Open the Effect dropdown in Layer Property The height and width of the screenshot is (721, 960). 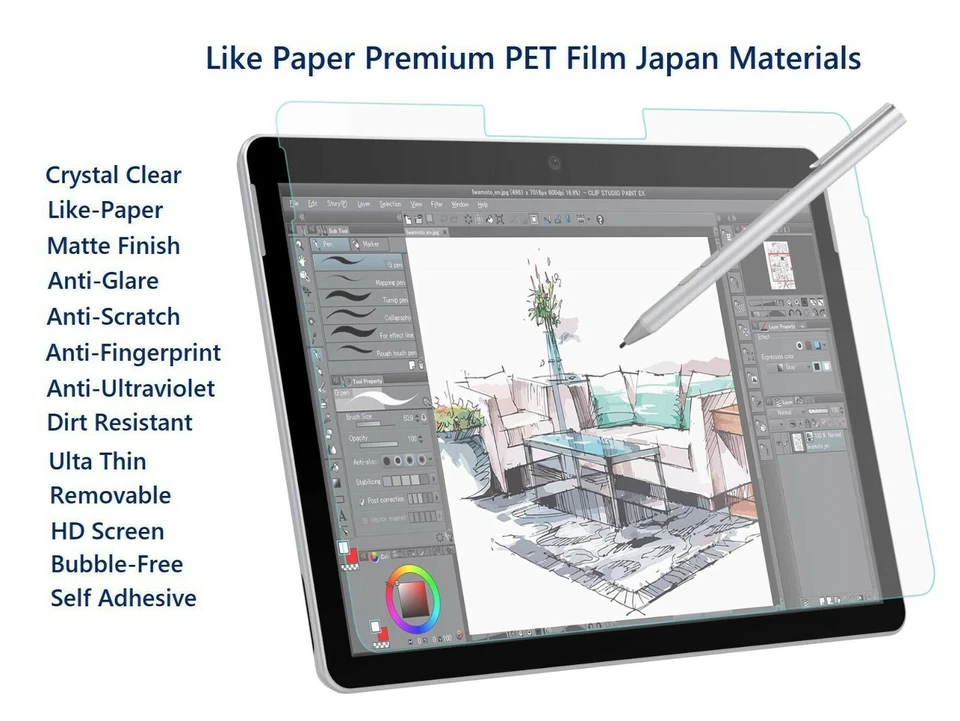point(823,345)
